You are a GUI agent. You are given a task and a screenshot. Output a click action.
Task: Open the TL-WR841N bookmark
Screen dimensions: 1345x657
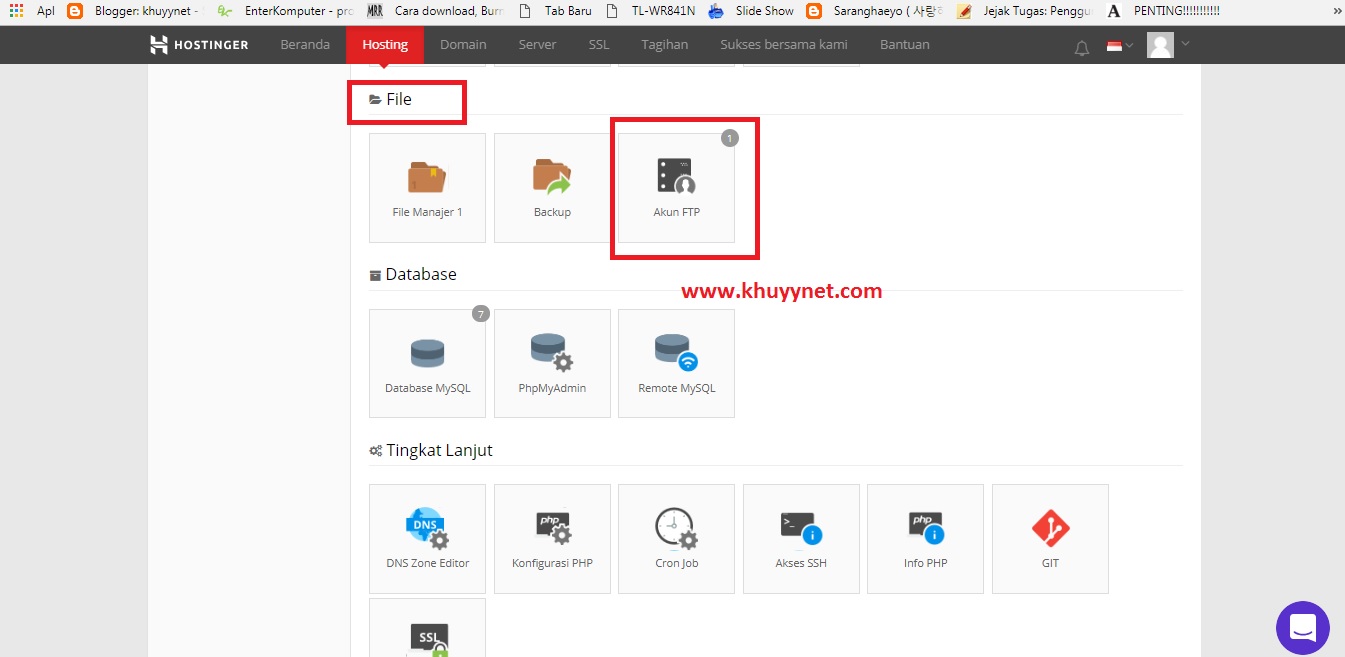pyautogui.click(x=650, y=11)
